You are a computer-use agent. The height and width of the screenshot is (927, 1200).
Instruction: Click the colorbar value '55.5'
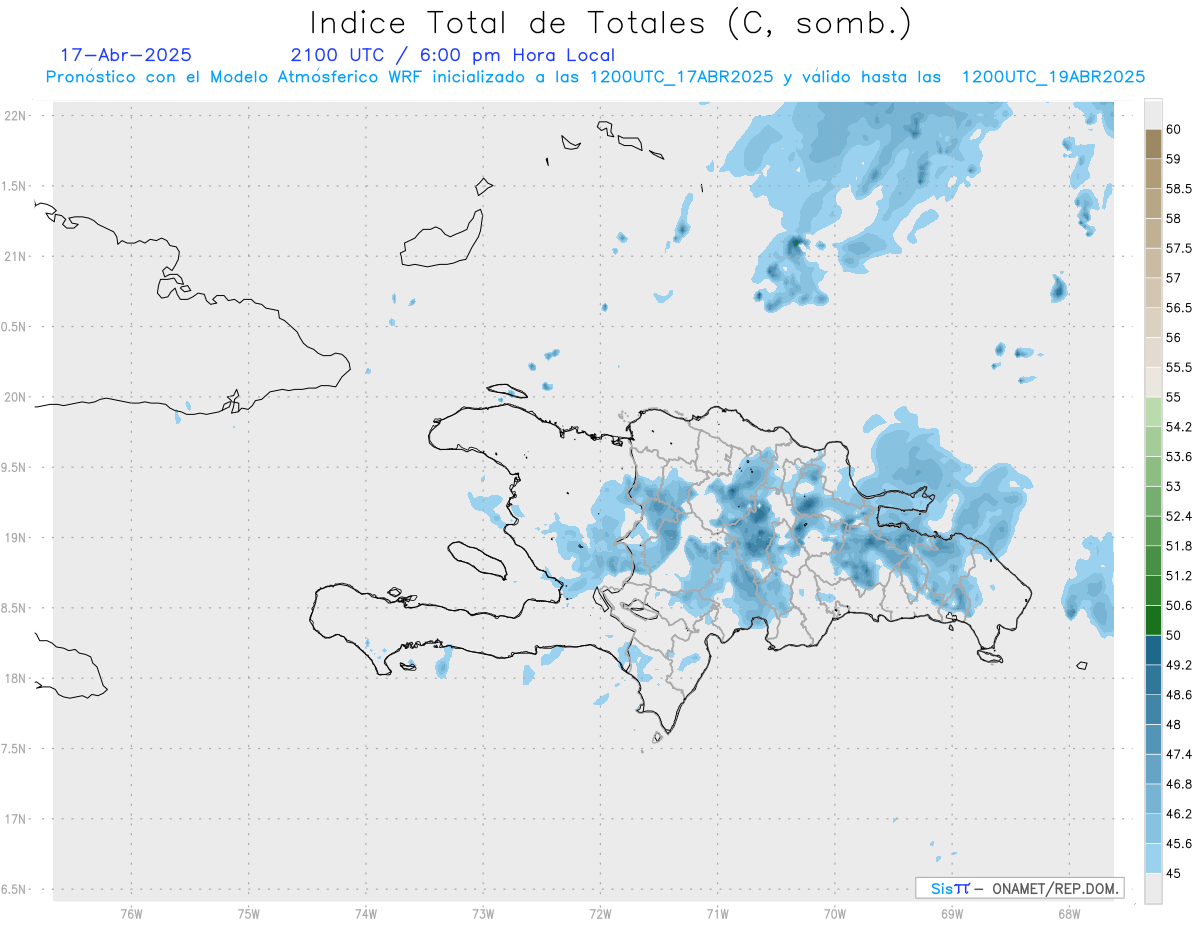[x=1179, y=367]
